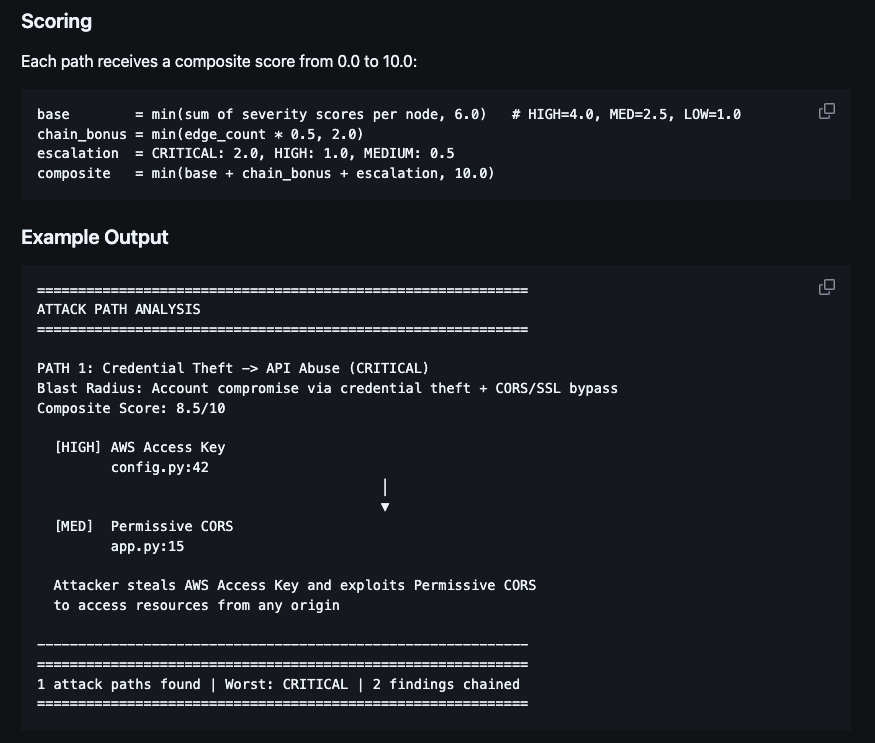The image size is (875, 743).
Task: Click the composite formula line
Action: [266, 173]
